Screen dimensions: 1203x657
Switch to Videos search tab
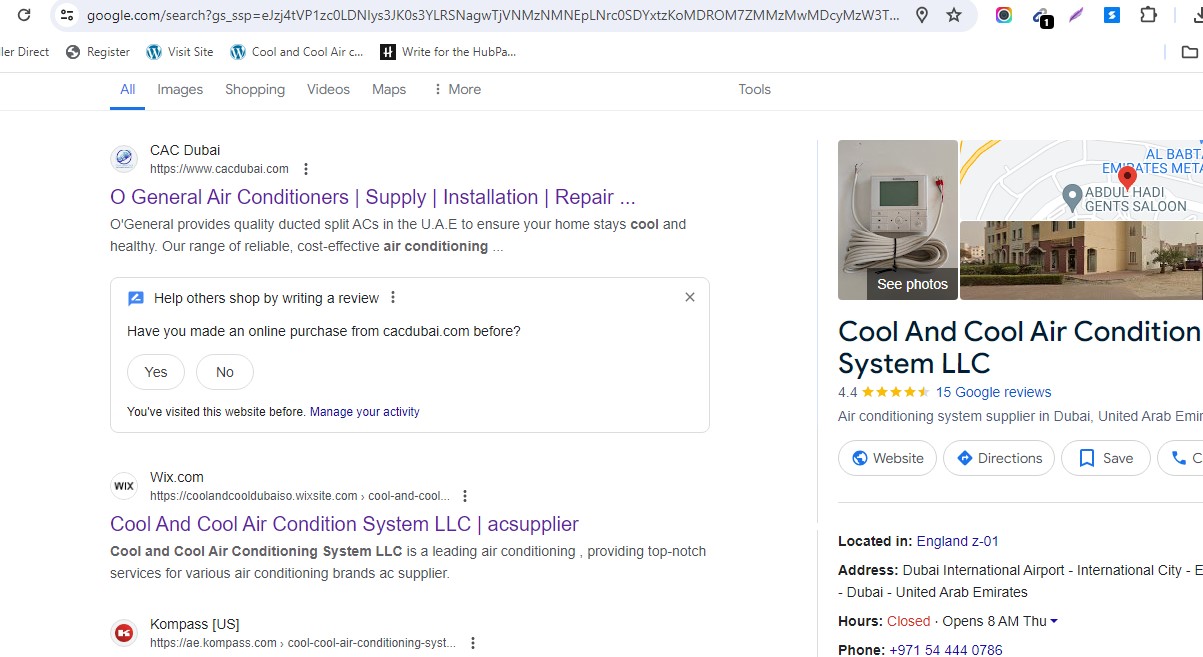point(328,89)
